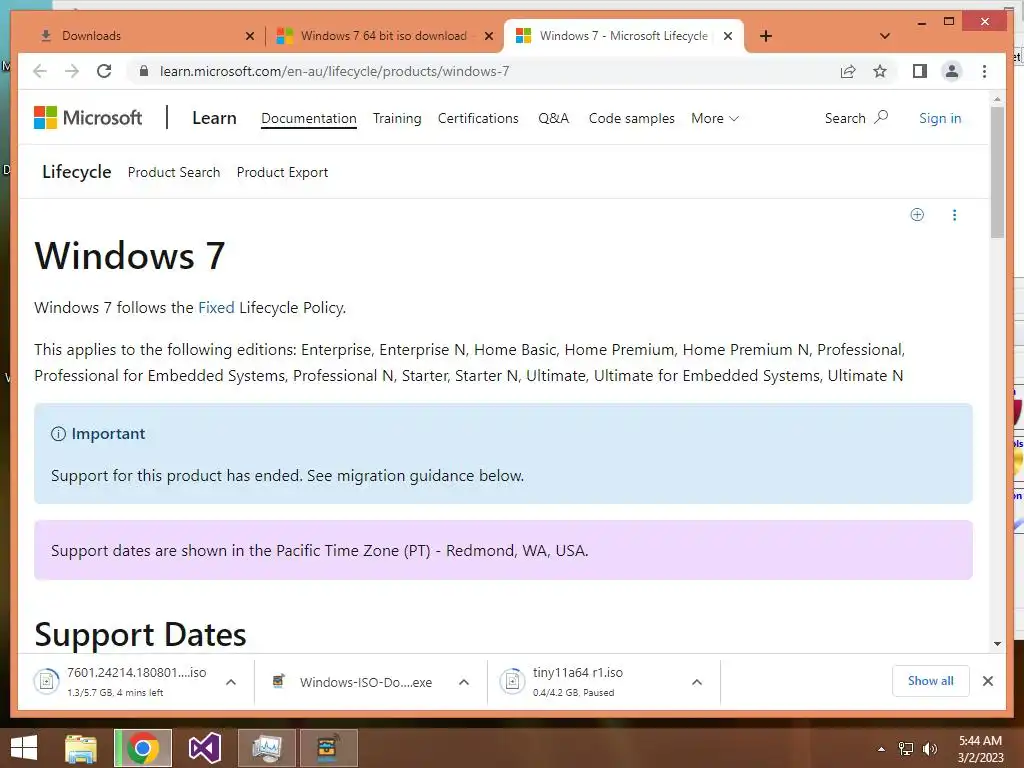Click the address bar URL field
This screenshot has height=768, width=1024.
[483, 71]
